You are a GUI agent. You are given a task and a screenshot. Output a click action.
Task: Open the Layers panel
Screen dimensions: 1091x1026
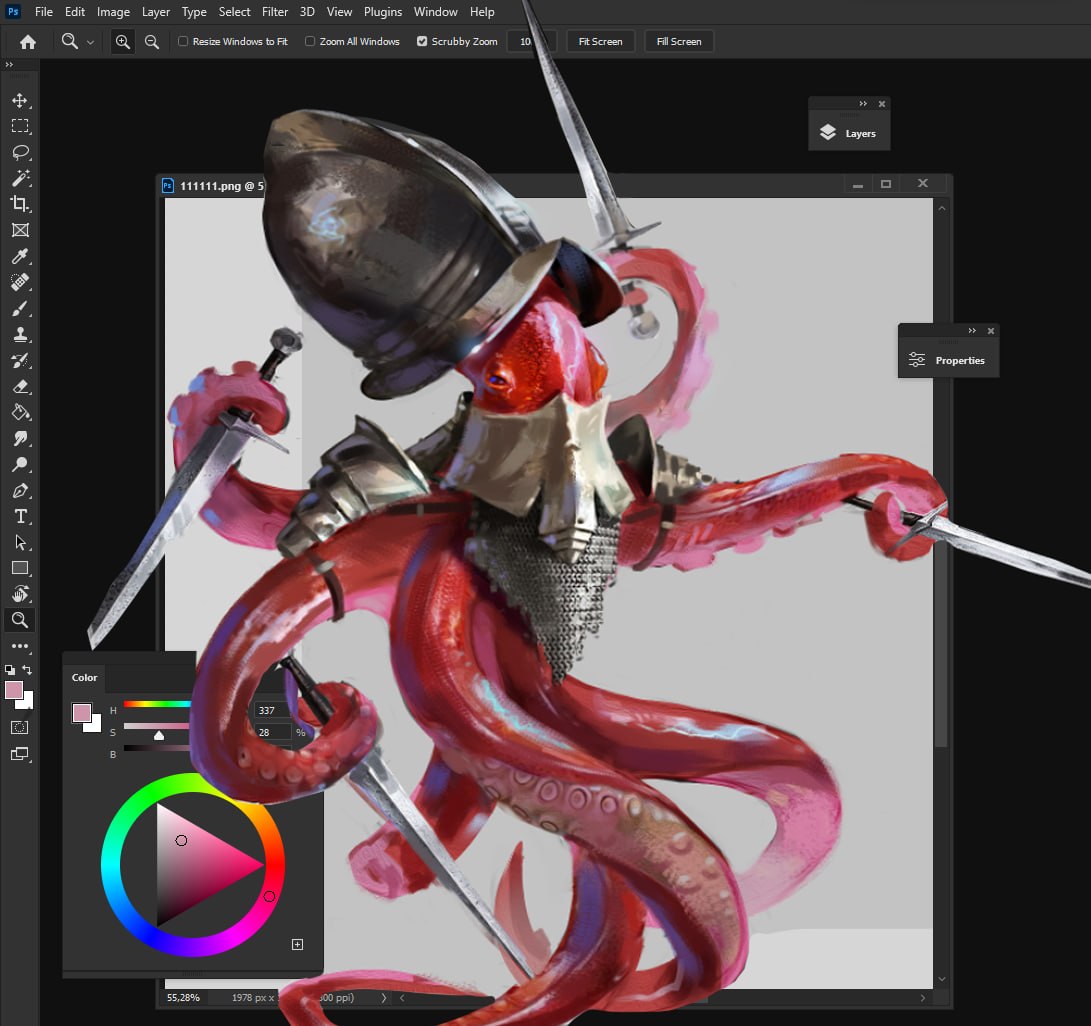point(849,133)
